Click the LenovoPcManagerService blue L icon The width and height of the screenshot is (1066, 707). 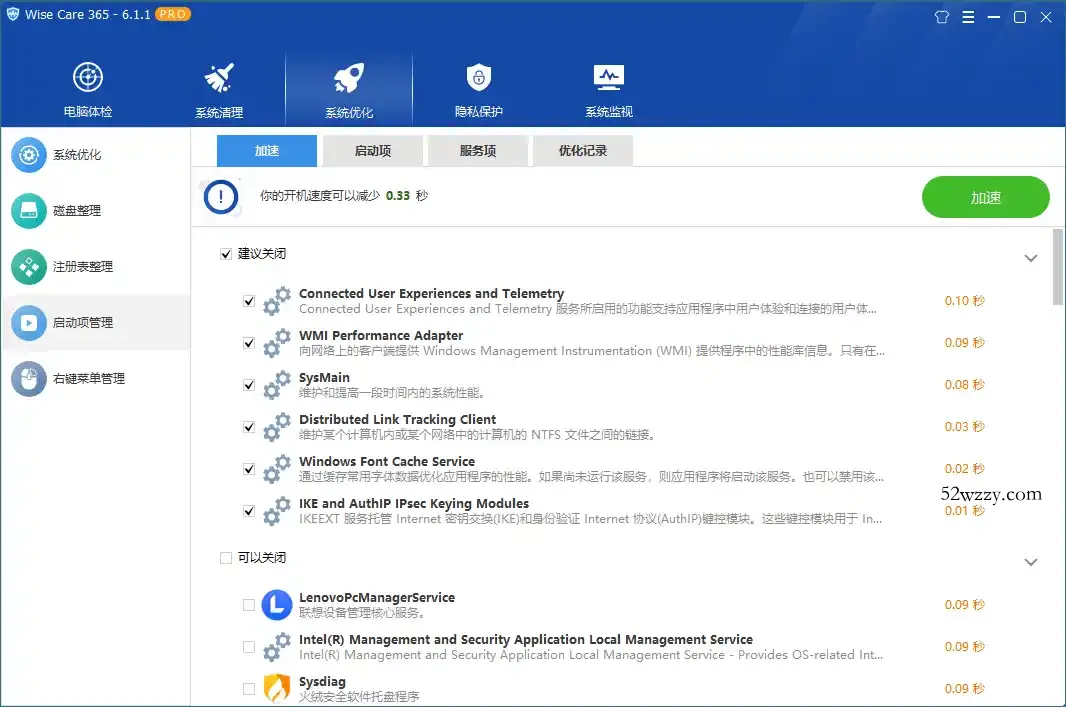[277, 604]
